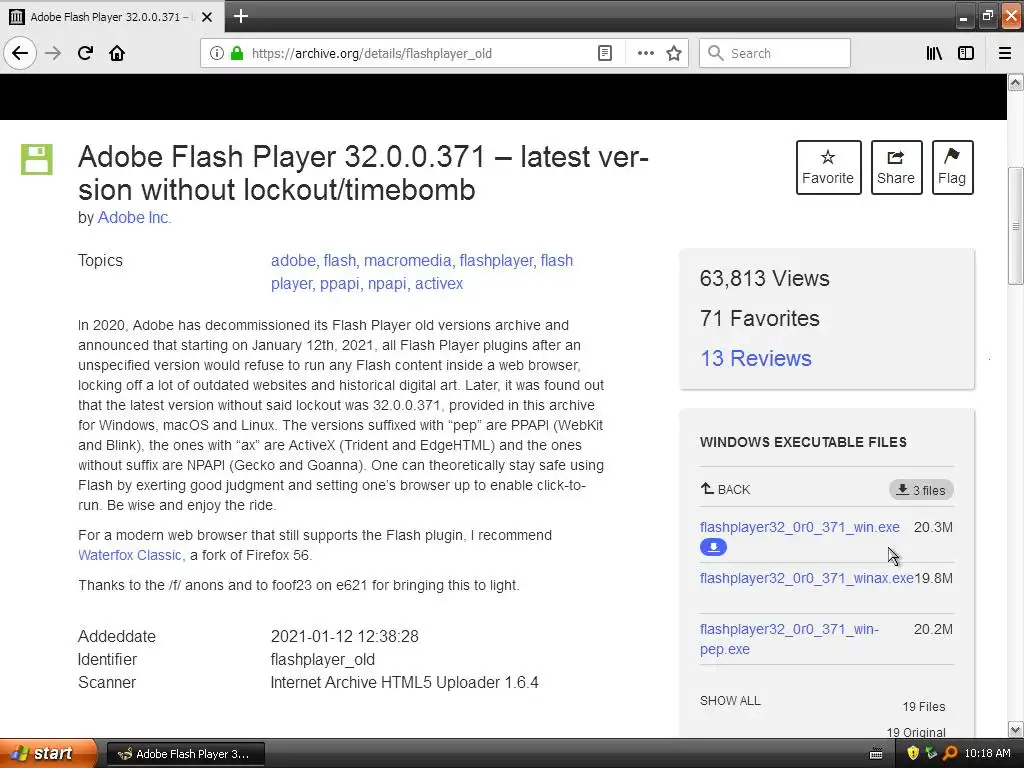Show sidebars with the sidebar icon
Screen dimensions: 1024x768
(x=966, y=53)
